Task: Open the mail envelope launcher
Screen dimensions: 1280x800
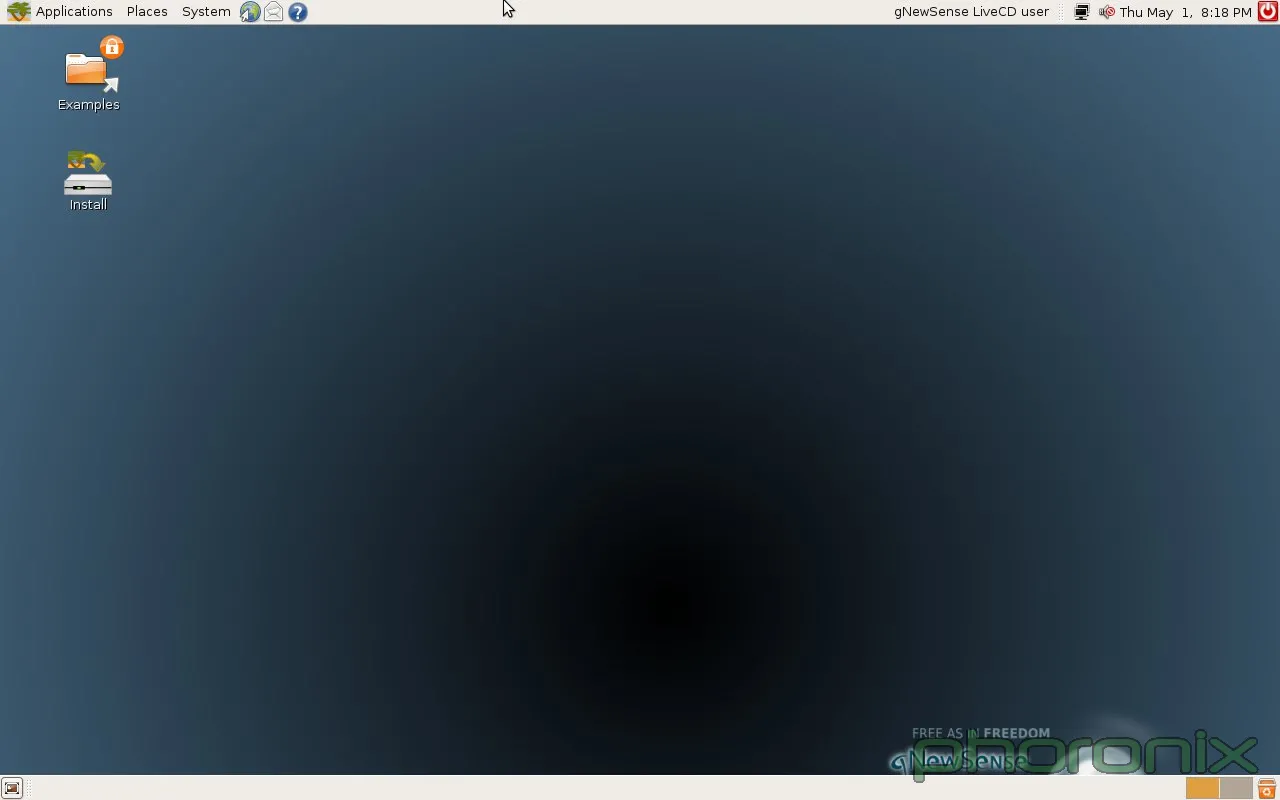Action: [274, 12]
